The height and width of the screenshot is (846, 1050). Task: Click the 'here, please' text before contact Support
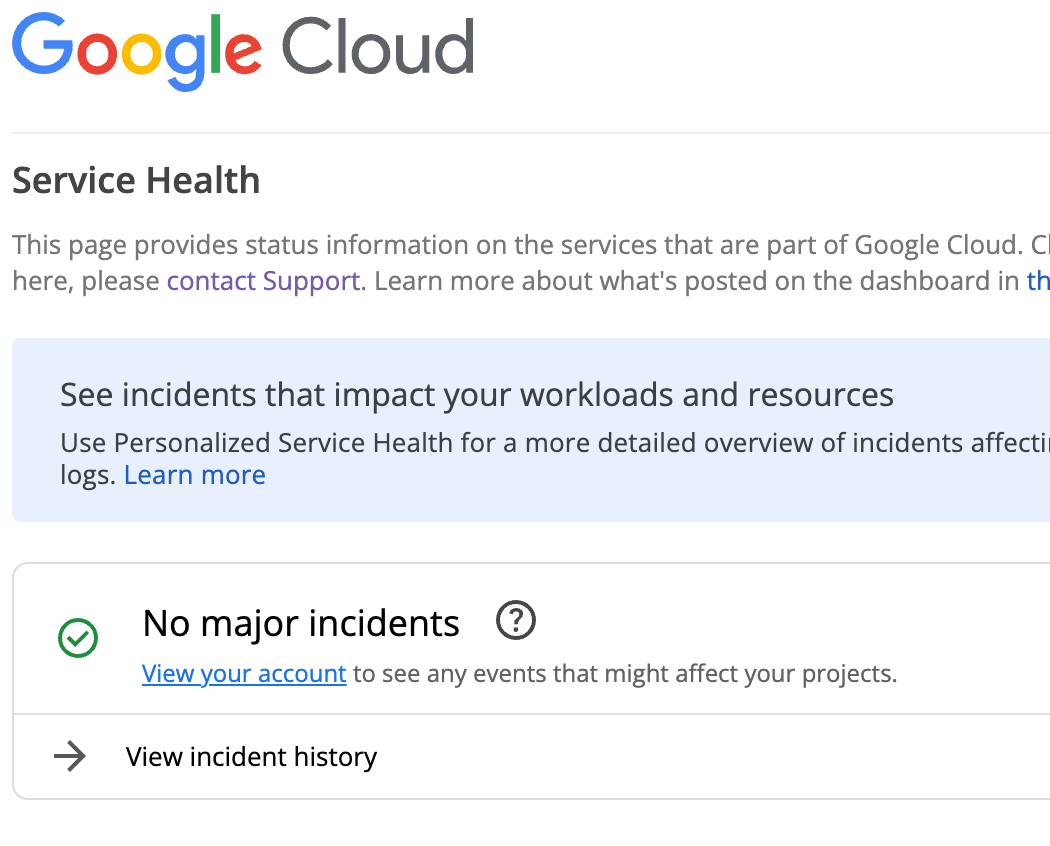point(86,281)
